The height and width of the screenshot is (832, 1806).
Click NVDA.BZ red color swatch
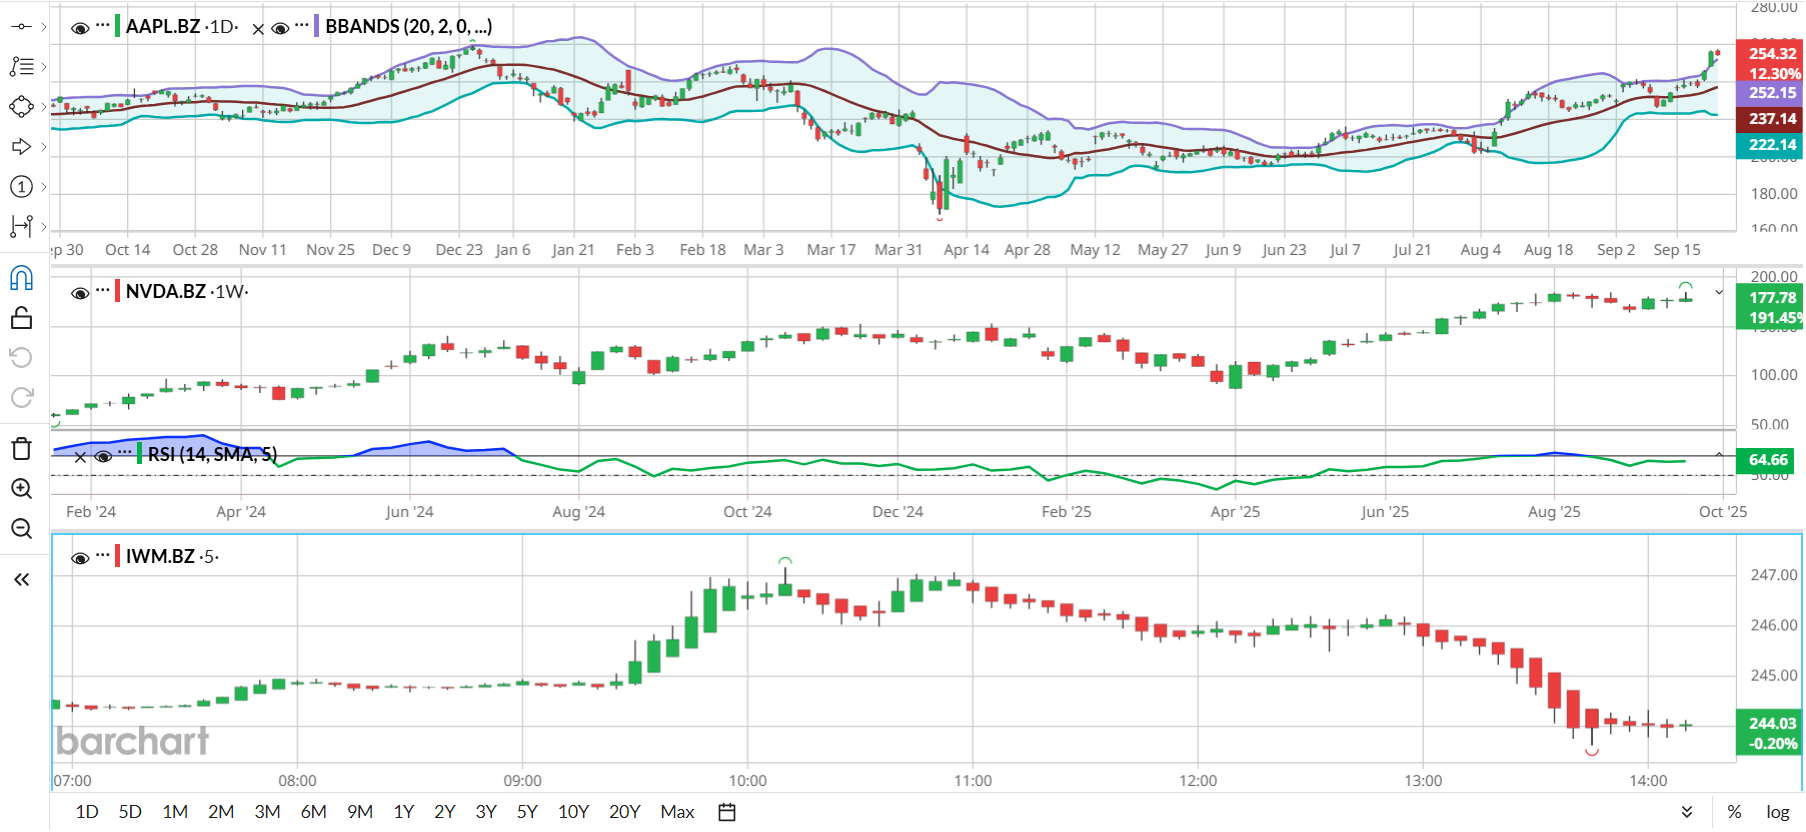[x=118, y=291]
